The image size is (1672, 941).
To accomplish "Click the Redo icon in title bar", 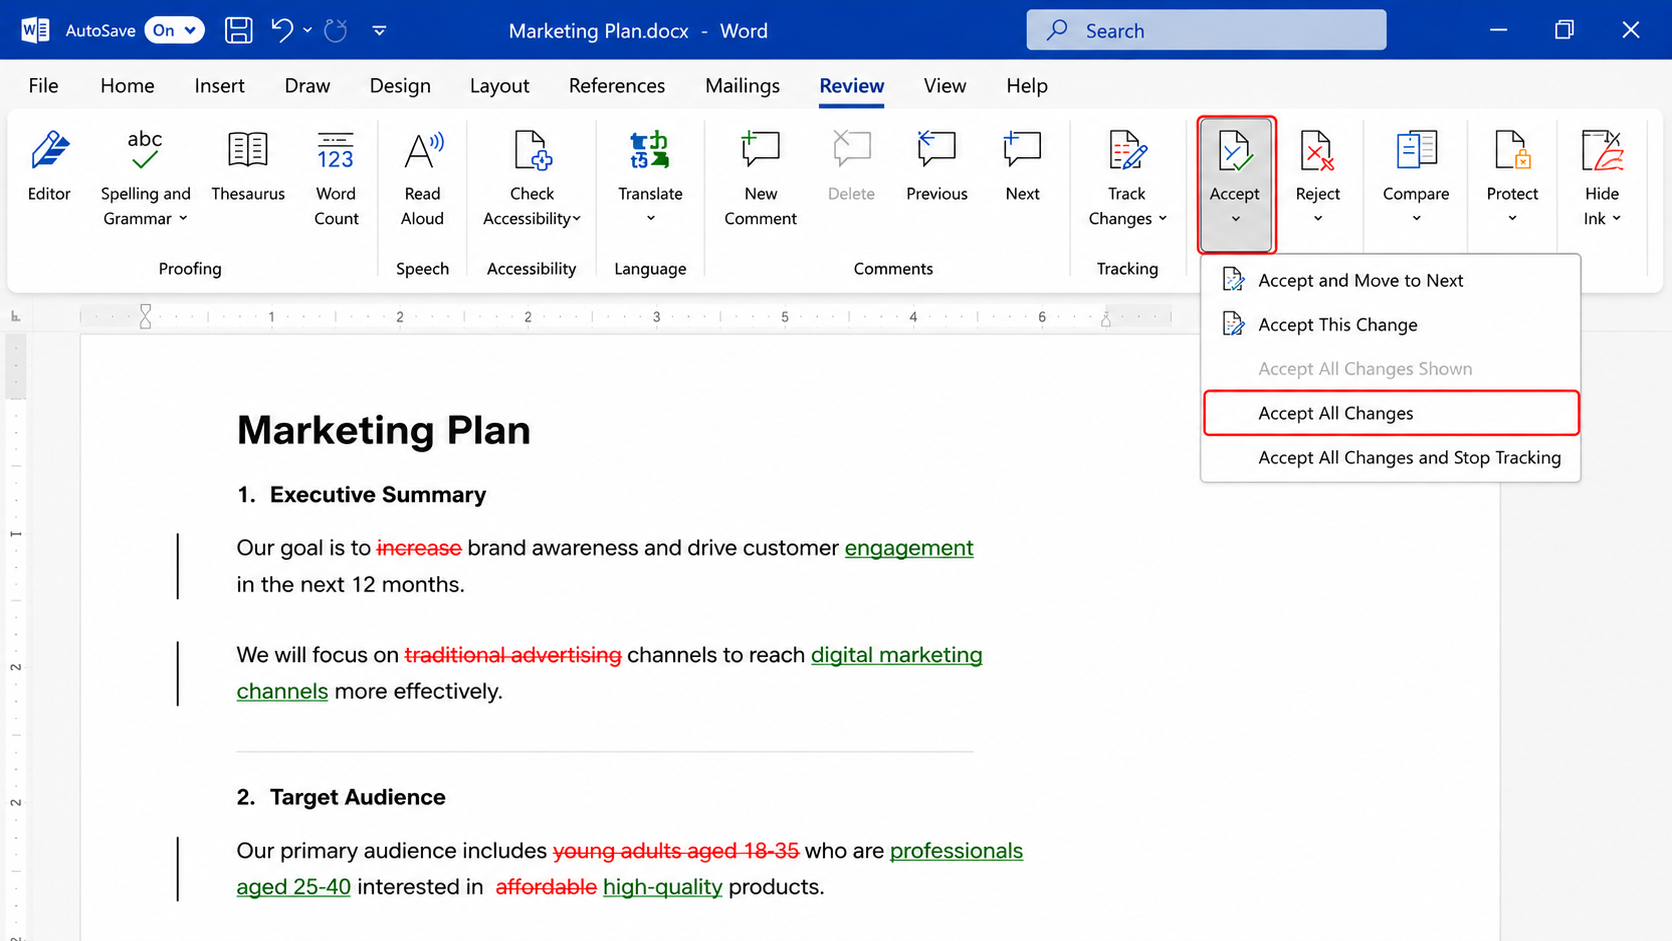I will pyautogui.click(x=336, y=30).
